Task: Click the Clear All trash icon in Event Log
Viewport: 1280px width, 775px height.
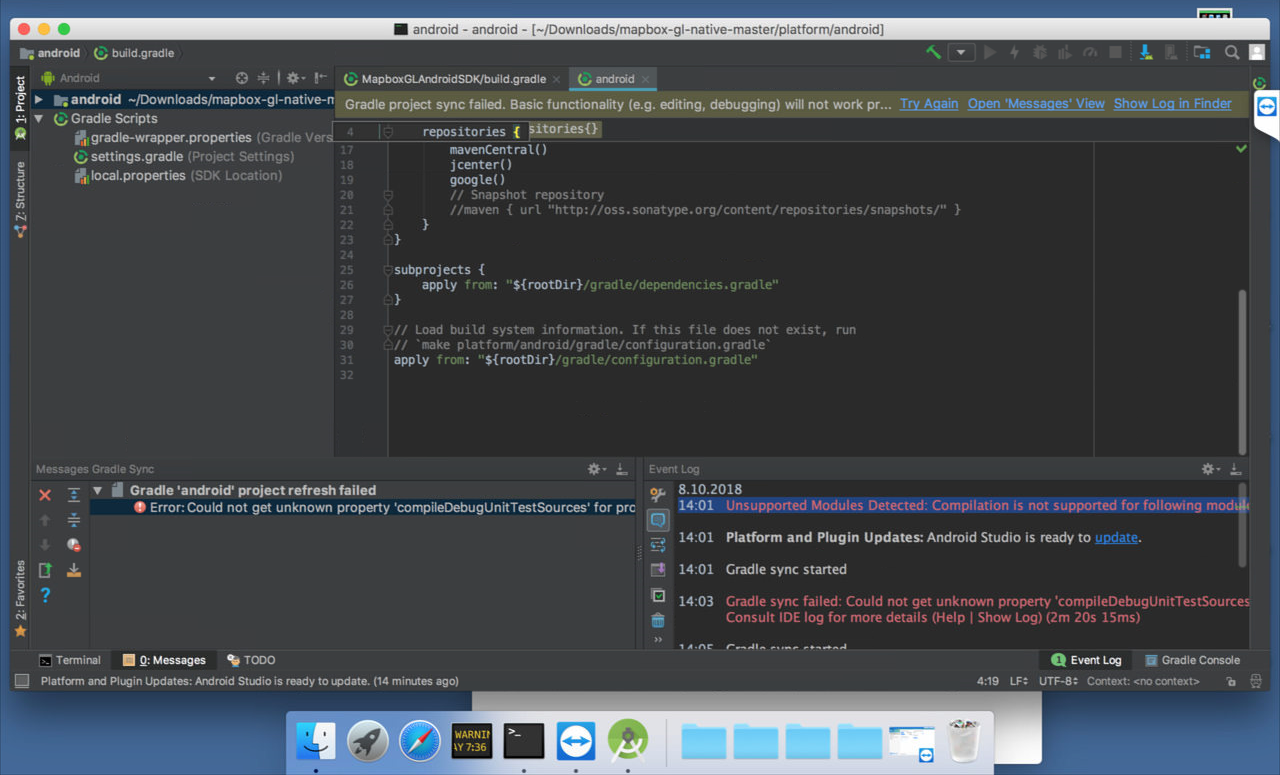Action: pyautogui.click(x=658, y=621)
